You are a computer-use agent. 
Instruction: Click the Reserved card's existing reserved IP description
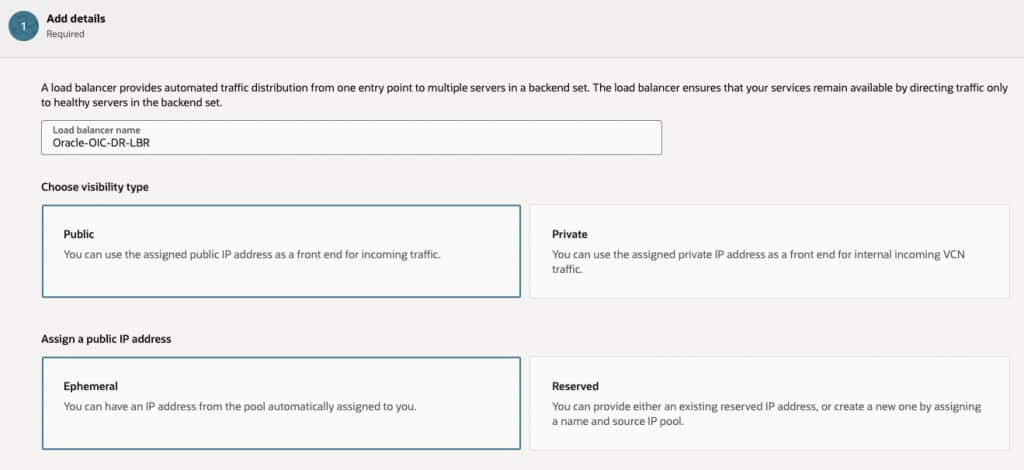[x=766, y=414]
